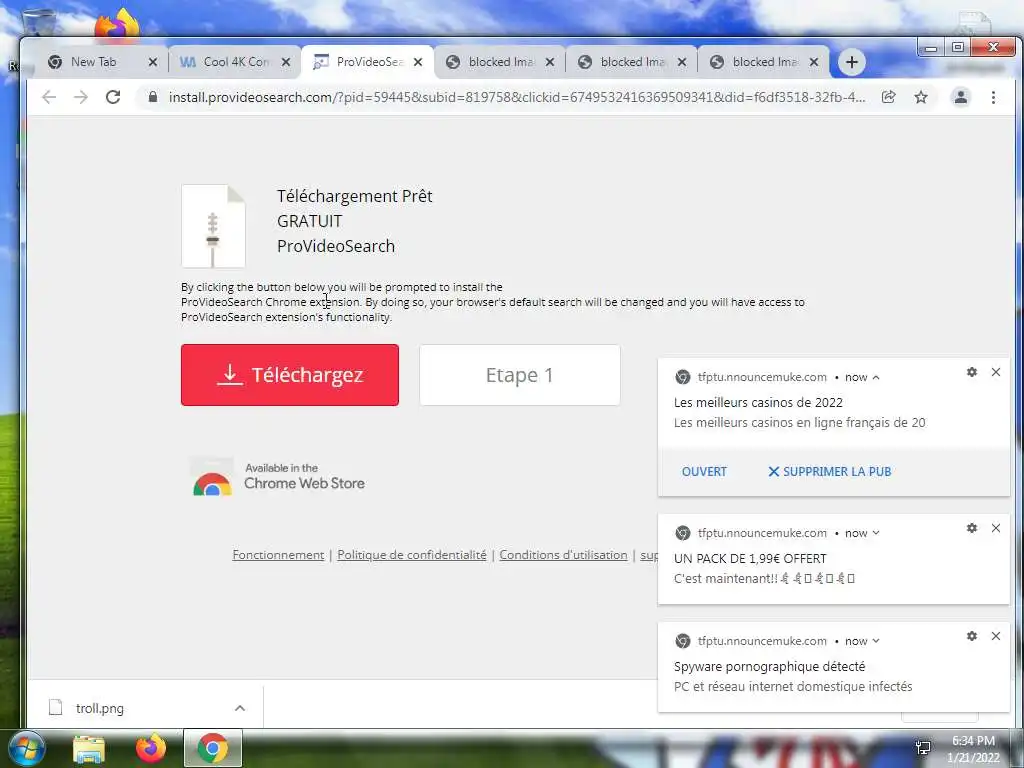Viewport: 1024px width, 768px height.
Task: Click the Chrome Web Store badge
Action: [x=278, y=477]
